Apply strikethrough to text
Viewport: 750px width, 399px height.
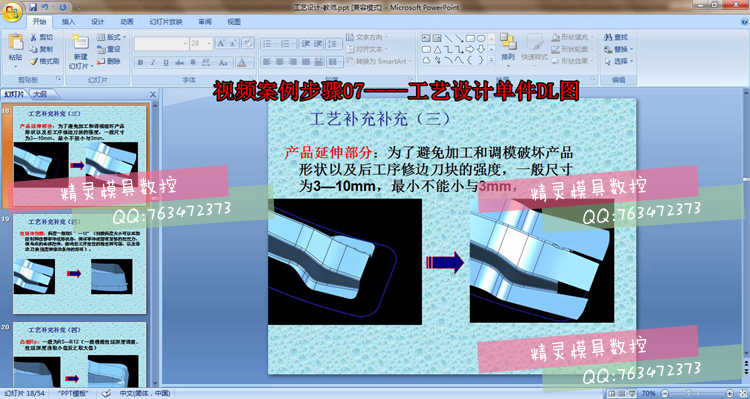pyautogui.click(x=179, y=62)
